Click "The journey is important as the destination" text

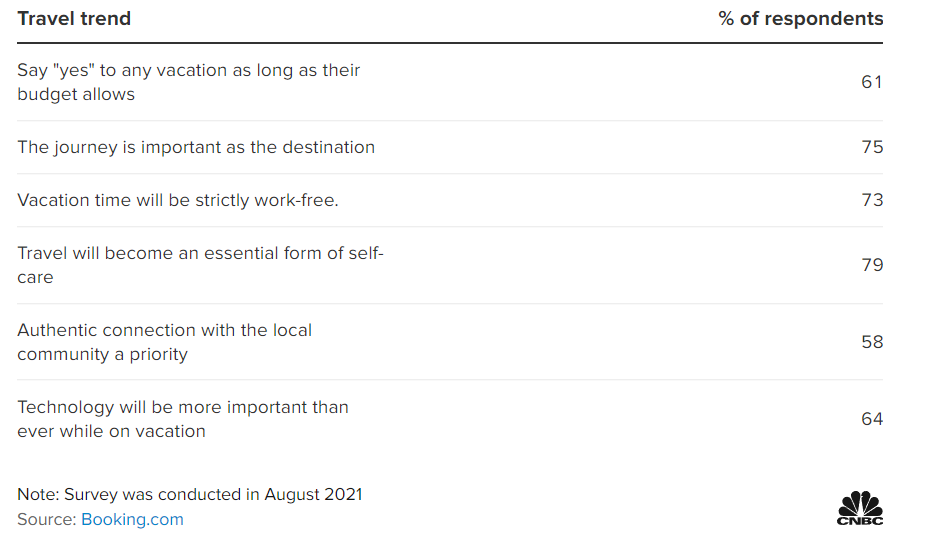tap(196, 147)
